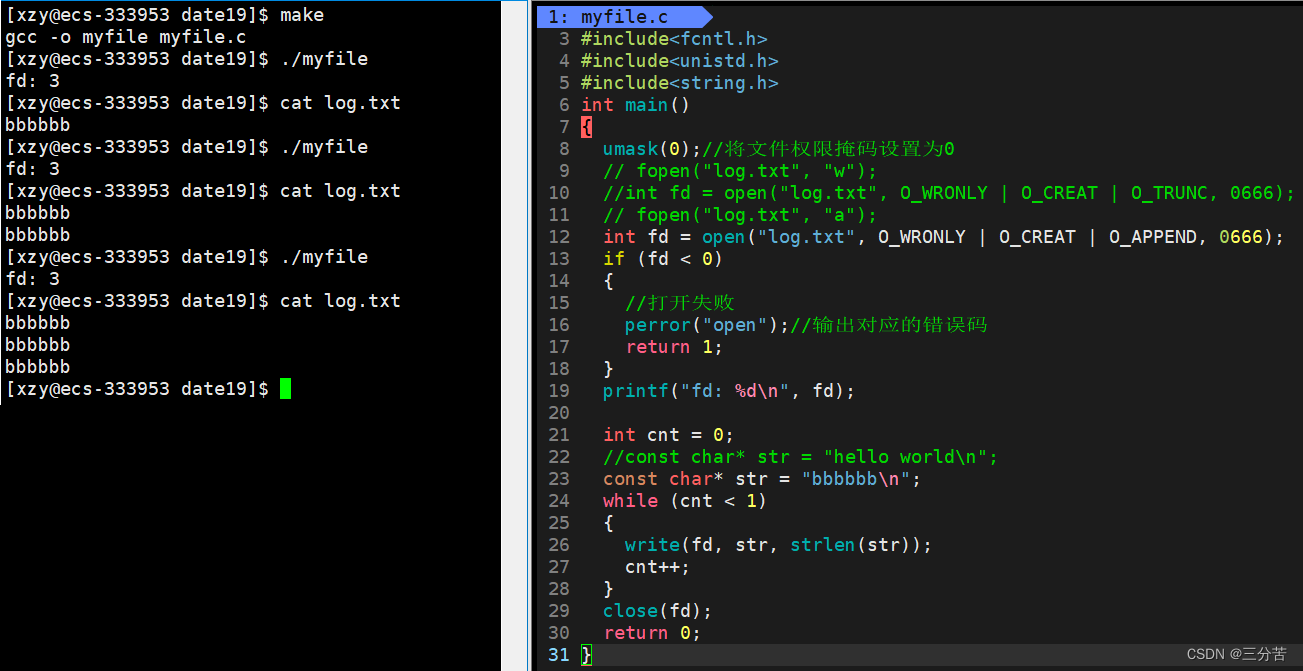Click the #include<unistd.h> line
Viewport: 1303px width, 671px height.
(x=679, y=61)
